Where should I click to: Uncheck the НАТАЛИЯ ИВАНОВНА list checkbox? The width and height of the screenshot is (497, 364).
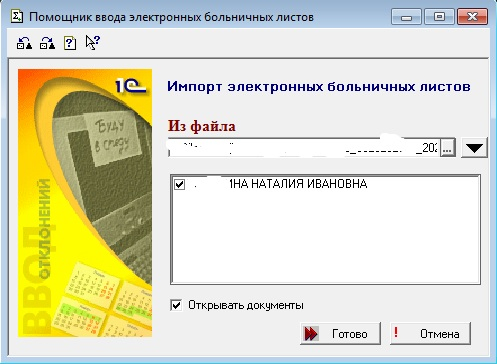click(179, 184)
